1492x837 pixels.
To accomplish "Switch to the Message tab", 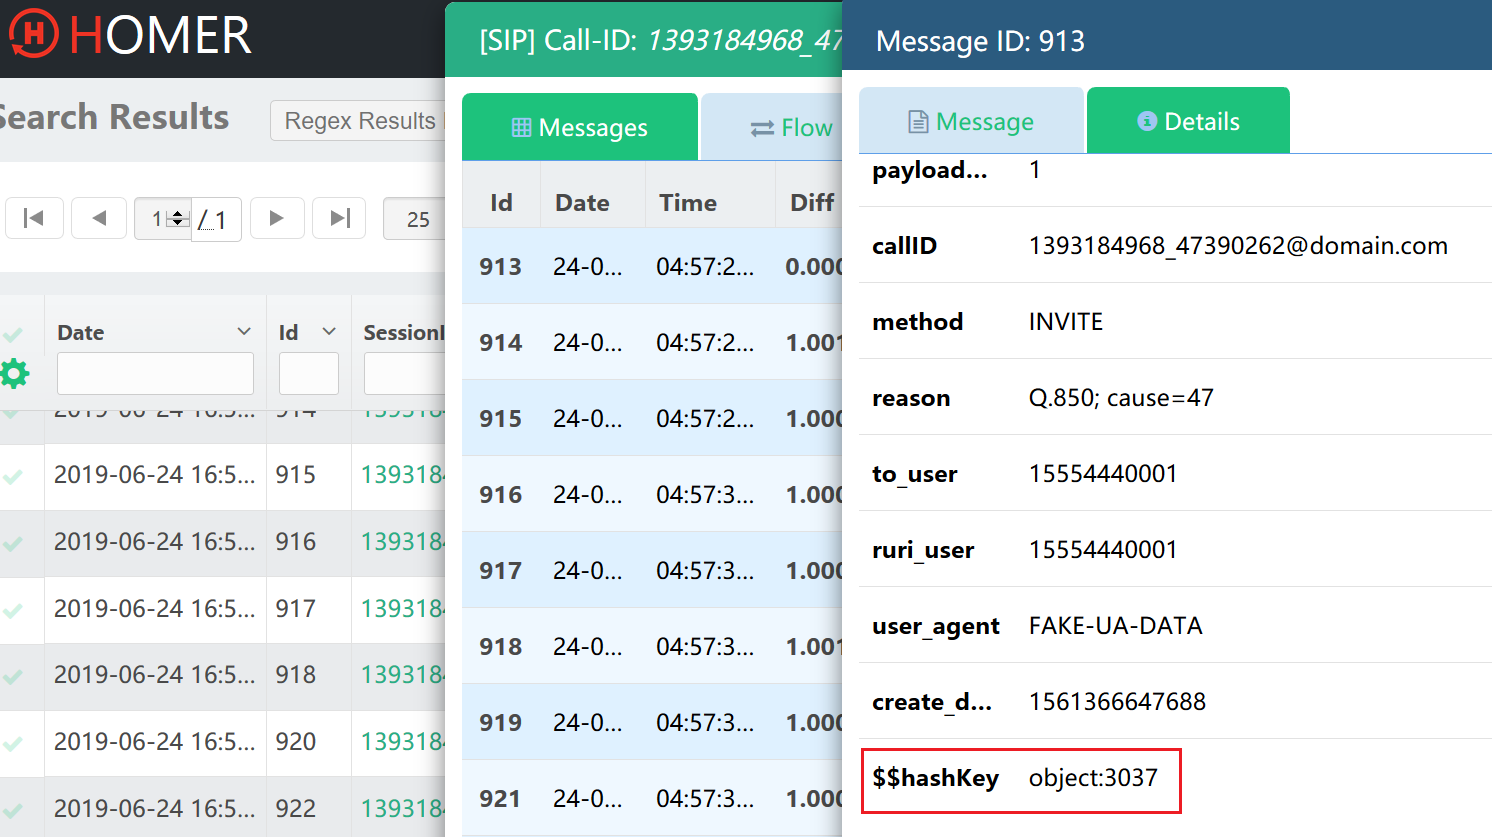I will [971, 120].
